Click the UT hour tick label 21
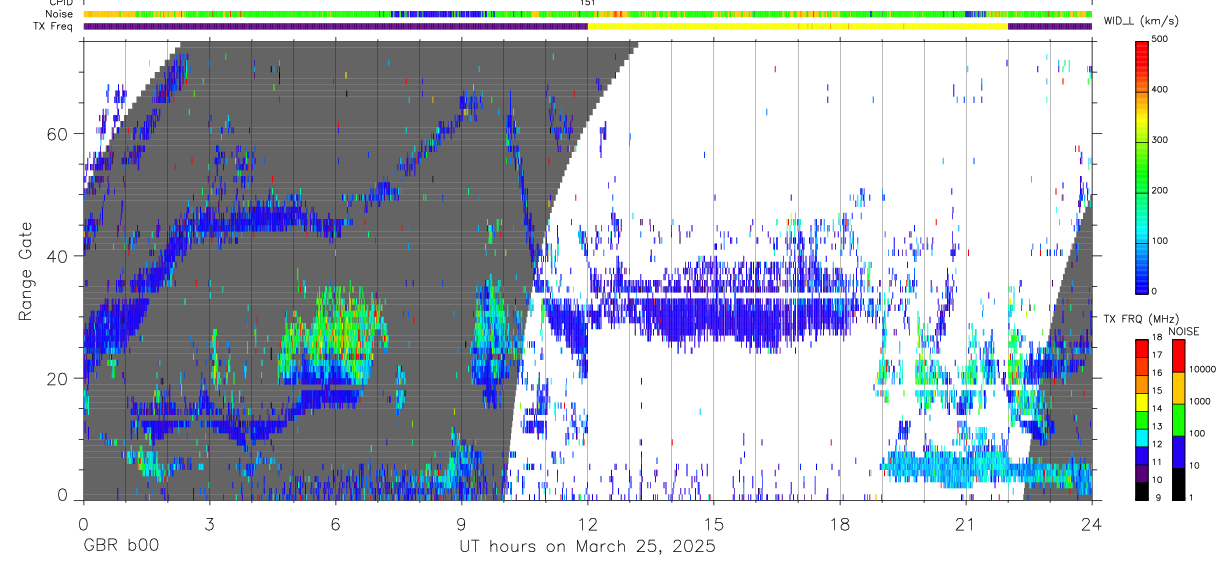The image size is (1228, 567). [965, 523]
